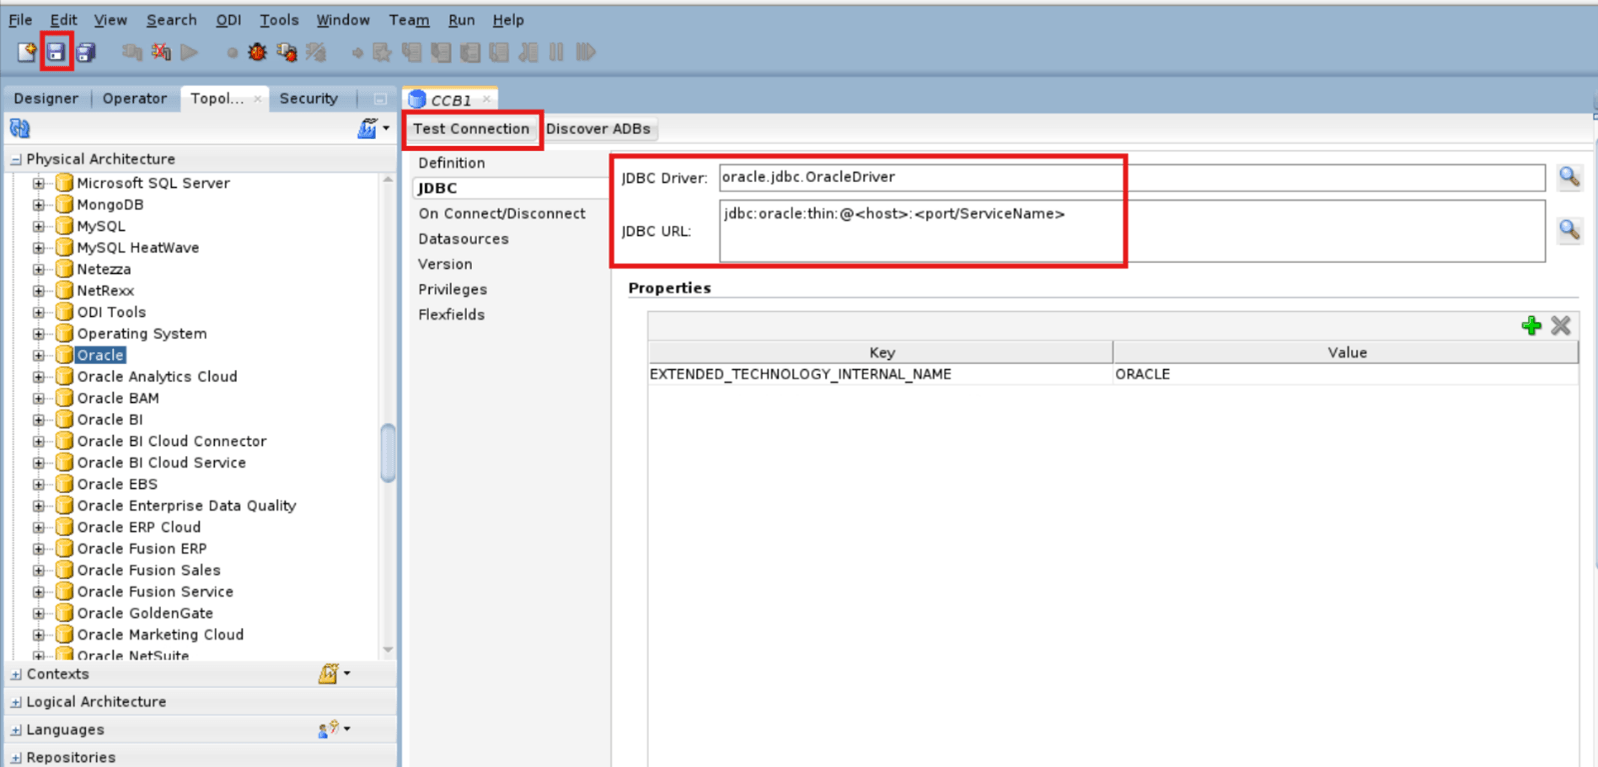Viewport: 1598px width, 767px height.
Task: Open the Tools menu
Action: pos(279,20)
